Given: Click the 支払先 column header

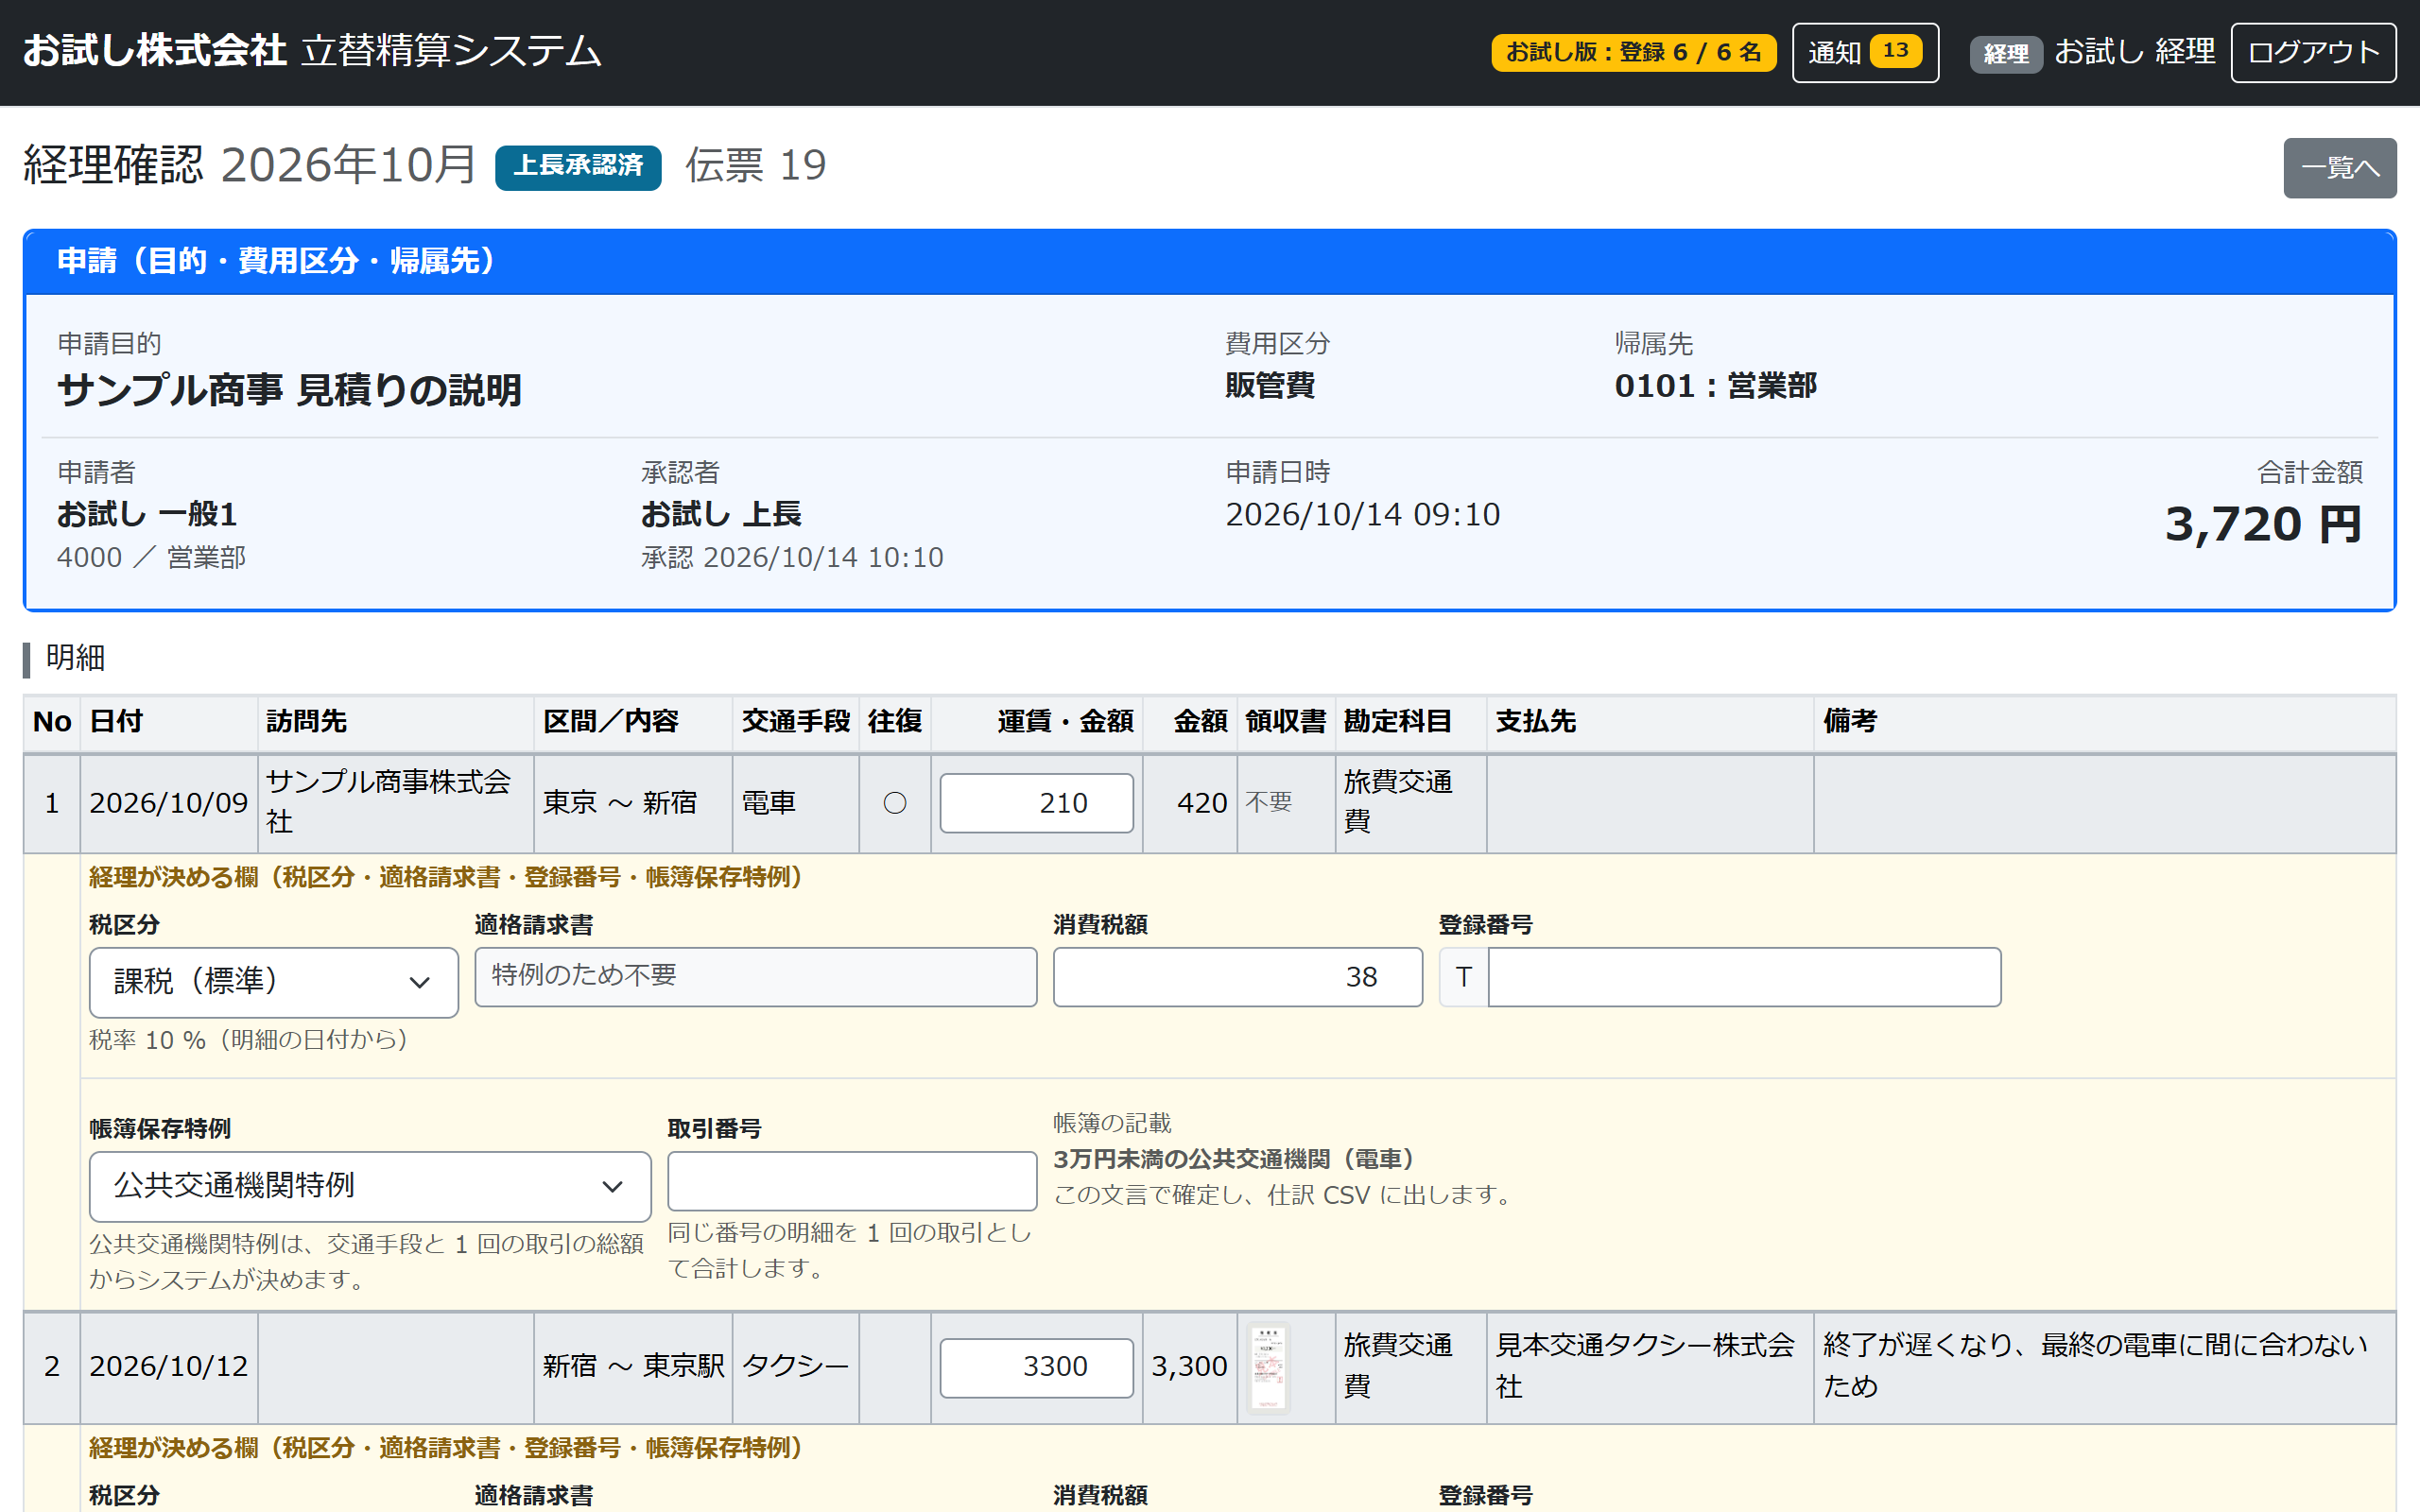Looking at the screenshot, I should pos(1535,722).
